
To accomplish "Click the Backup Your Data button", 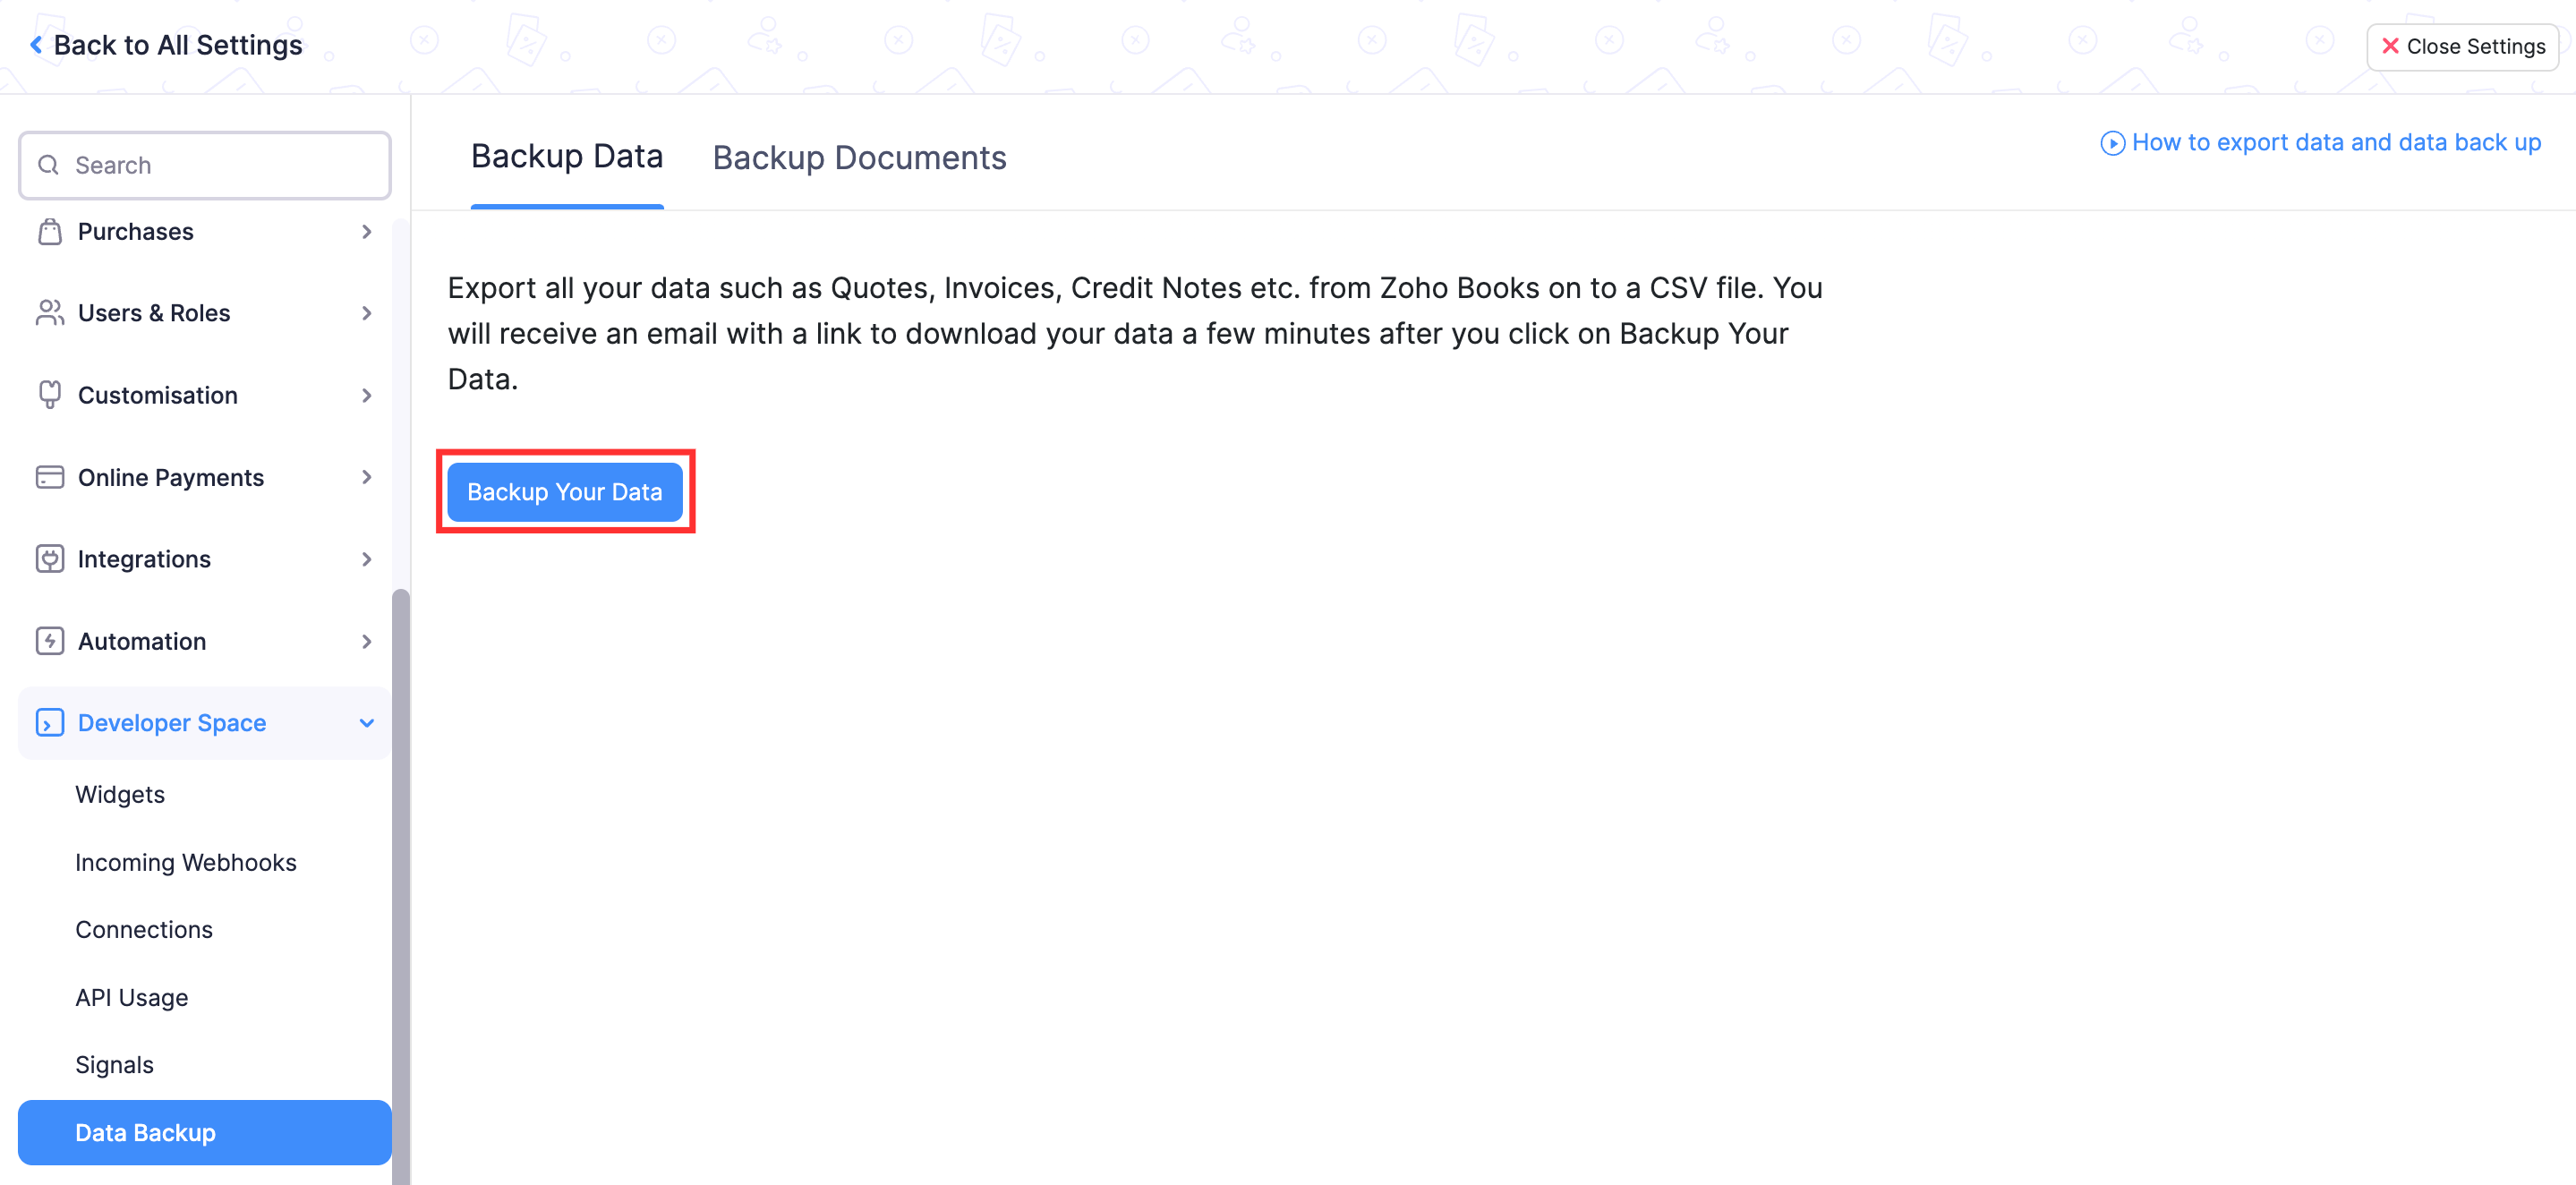I will click(x=567, y=491).
